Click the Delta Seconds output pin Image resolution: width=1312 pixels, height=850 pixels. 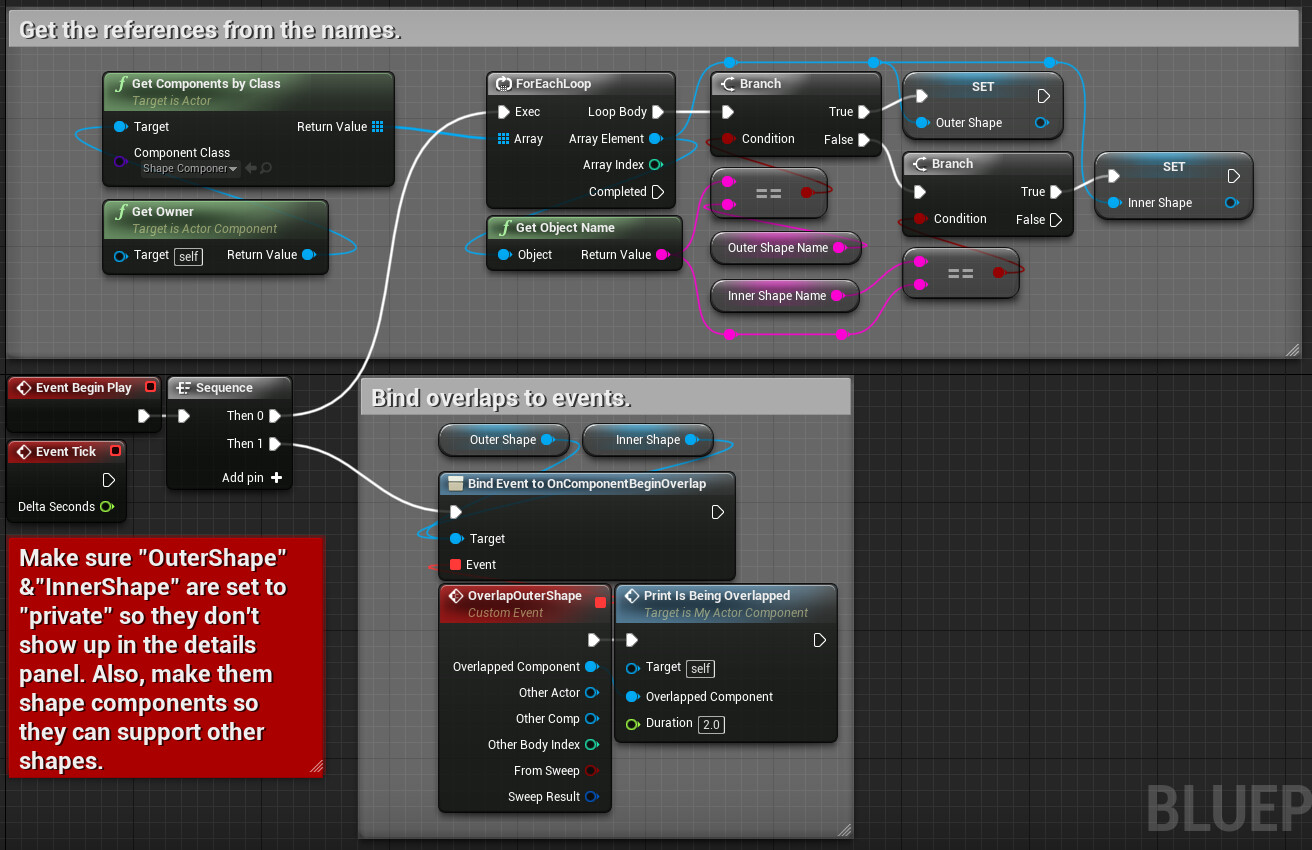(x=107, y=507)
